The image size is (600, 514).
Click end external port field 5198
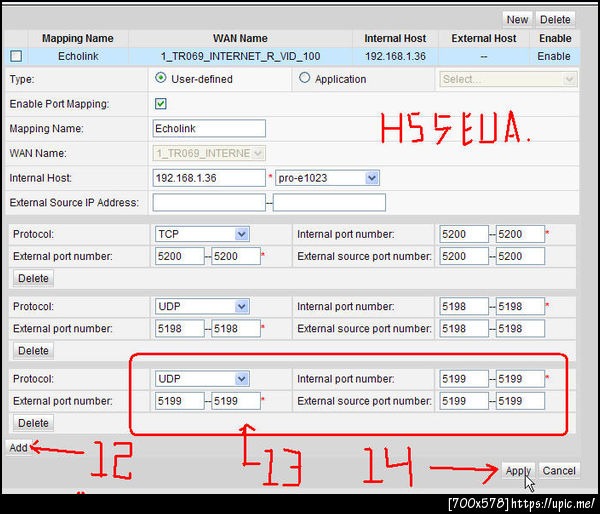click(x=236, y=328)
